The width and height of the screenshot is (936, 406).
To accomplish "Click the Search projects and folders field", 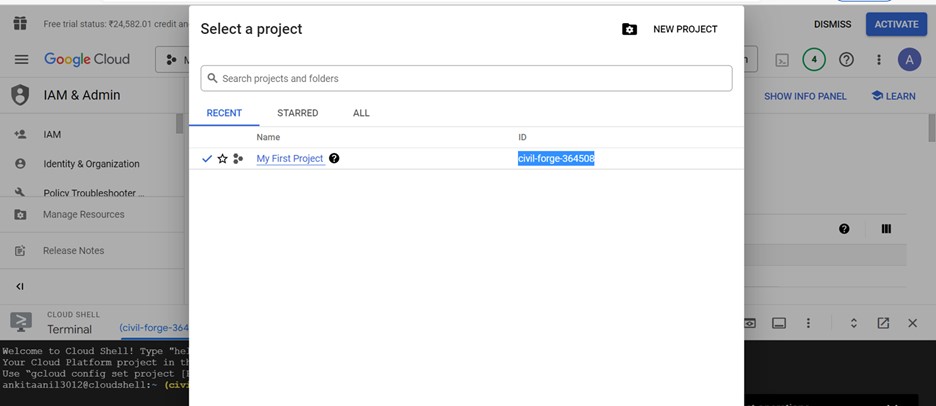I will pyautogui.click(x=466, y=78).
